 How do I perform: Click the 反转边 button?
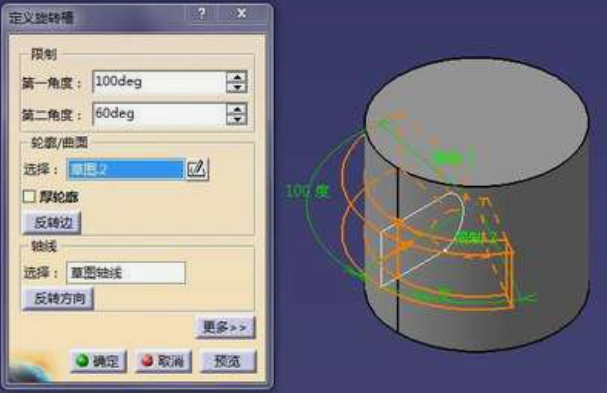click(x=52, y=222)
